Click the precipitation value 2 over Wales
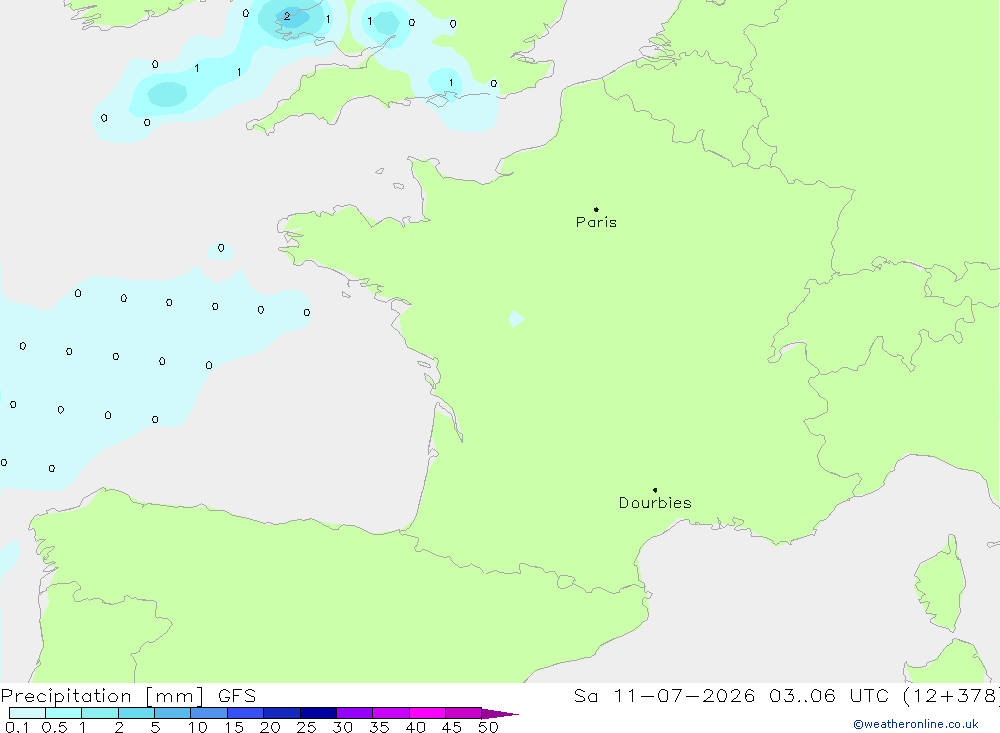 click(287, 17)
